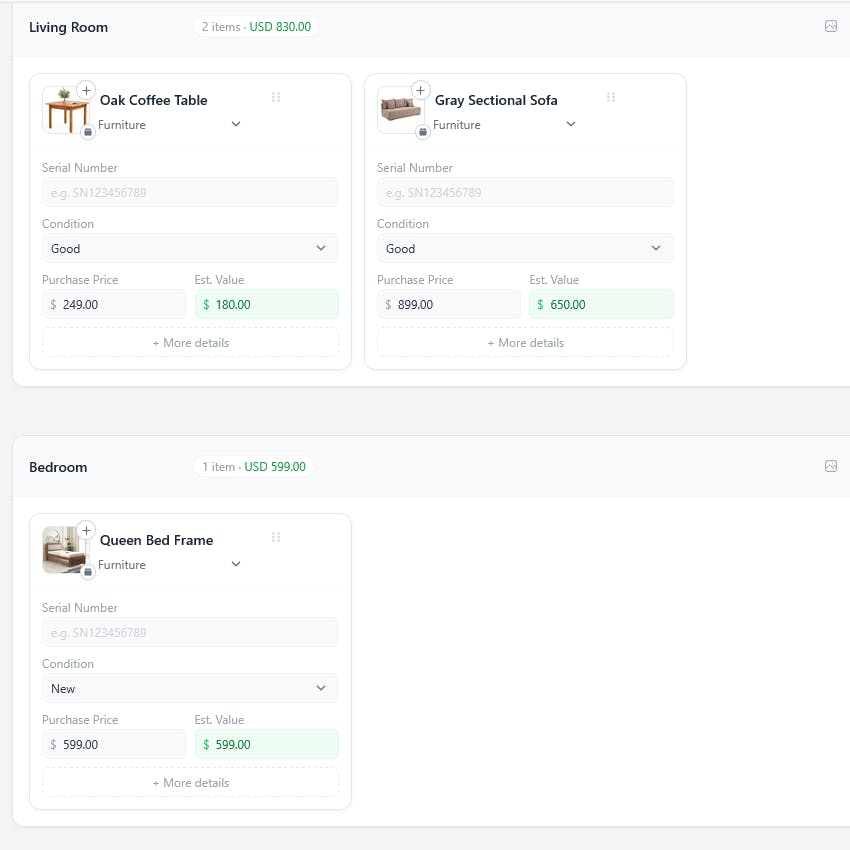850x850 pixels.
Task: Click Purchase Price field showing 899.00
Action: [449, 305]
